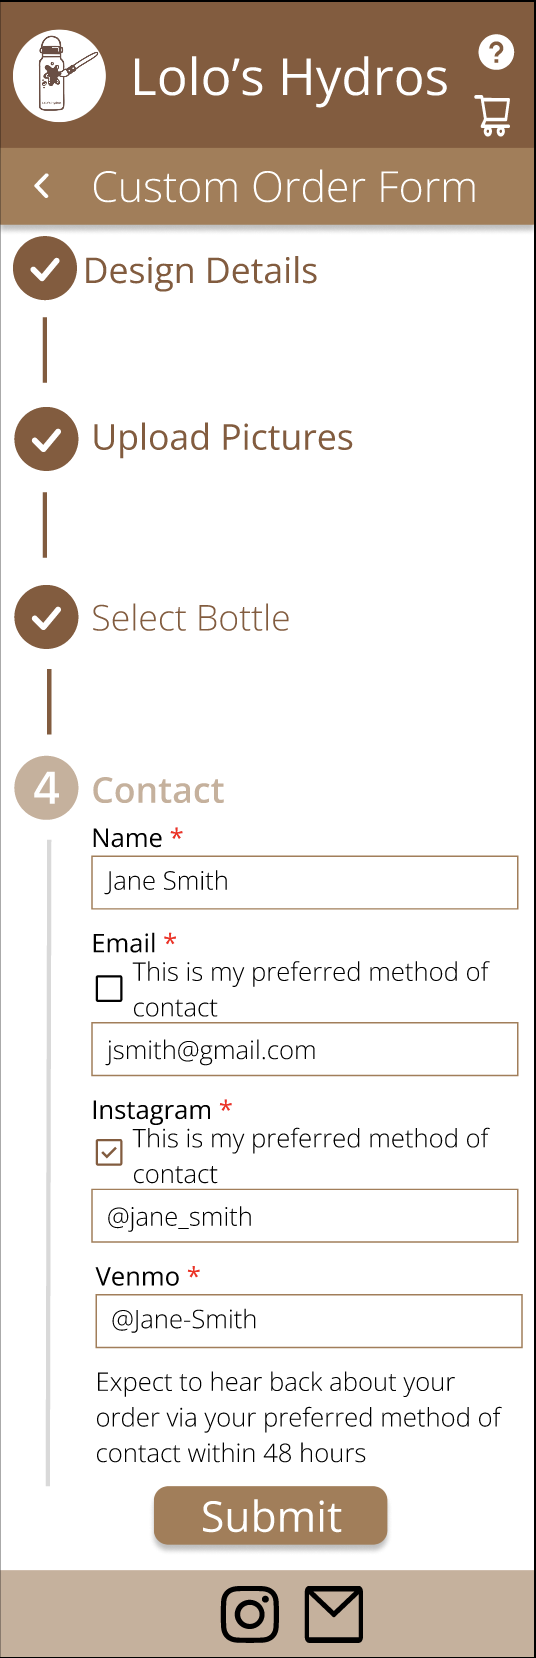This screenshot has width=536, height=1658.
Task: Go back using the left arrow
Action: (42, 185)
